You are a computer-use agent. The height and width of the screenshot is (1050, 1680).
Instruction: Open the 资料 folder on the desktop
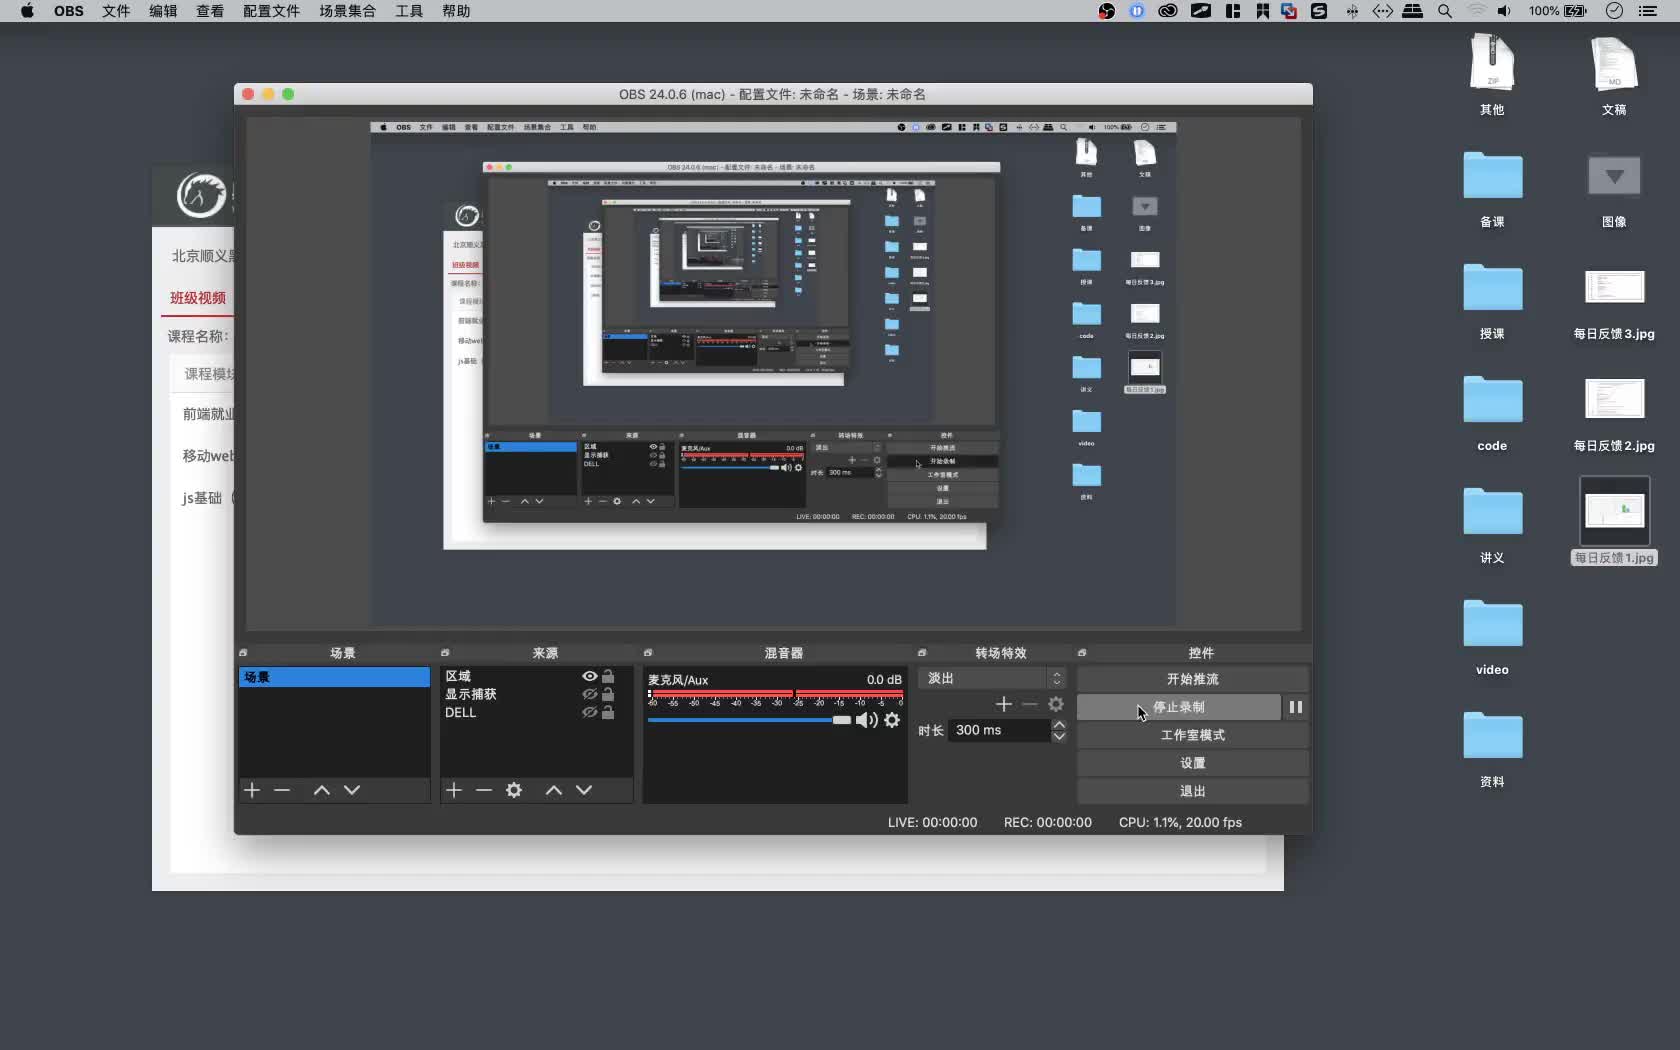[x=1492, y=736]
